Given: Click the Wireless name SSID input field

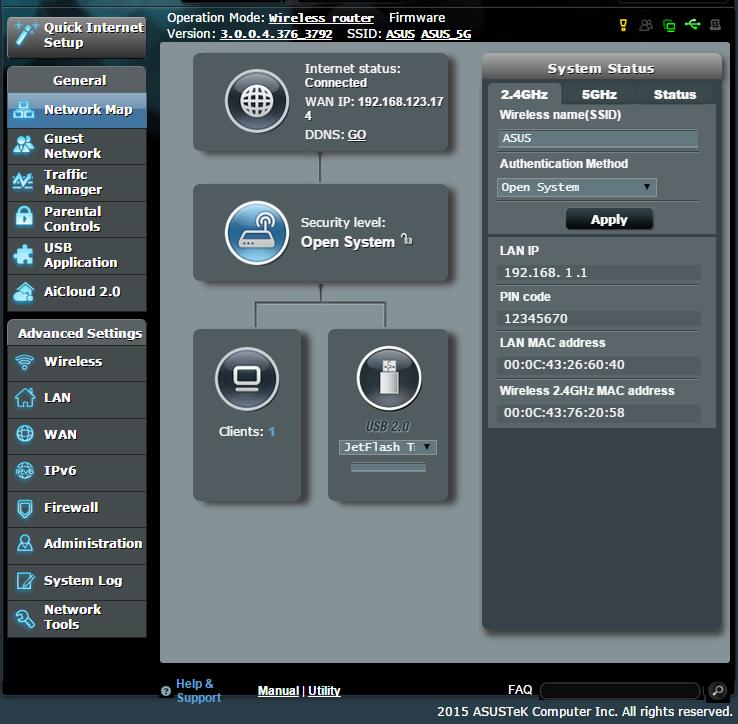Looking at the screenshot, I should (598, 138).
